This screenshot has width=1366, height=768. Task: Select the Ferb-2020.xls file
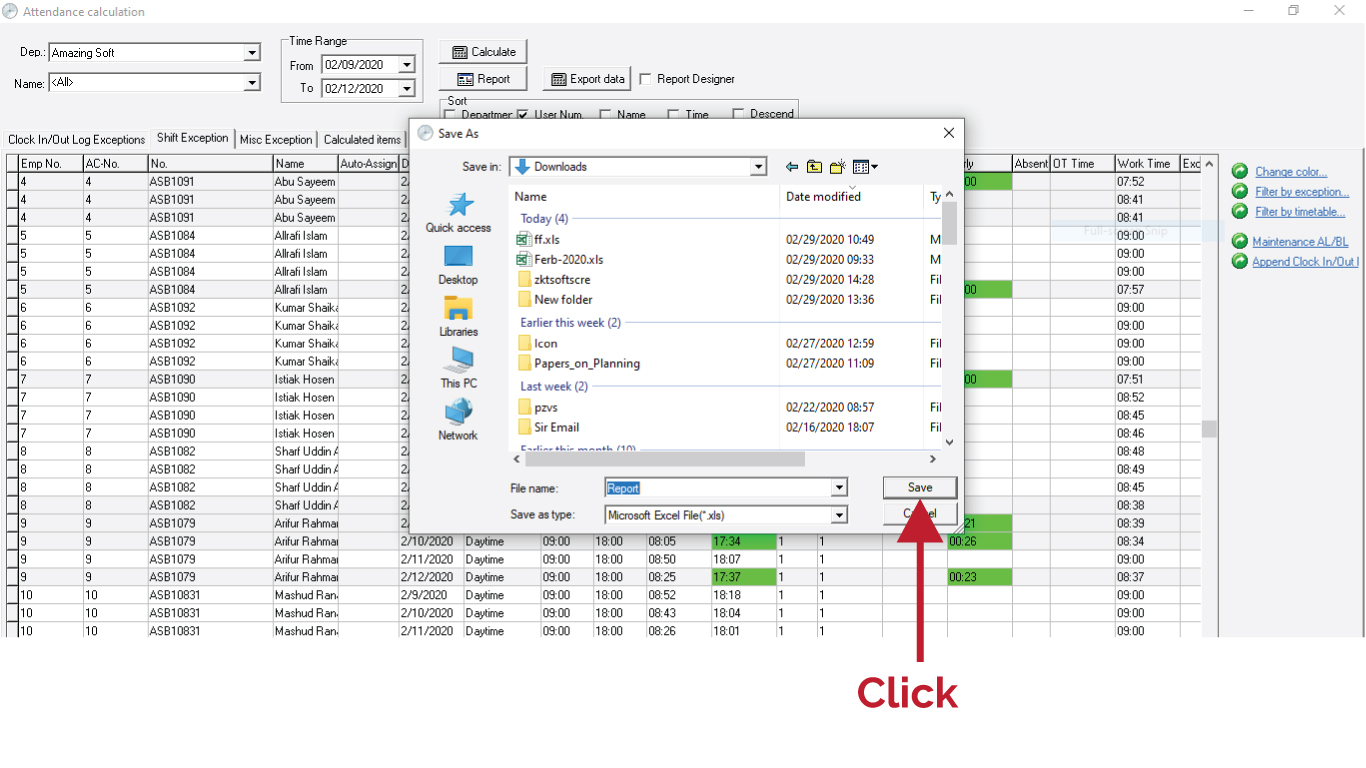tap(569, 260)
